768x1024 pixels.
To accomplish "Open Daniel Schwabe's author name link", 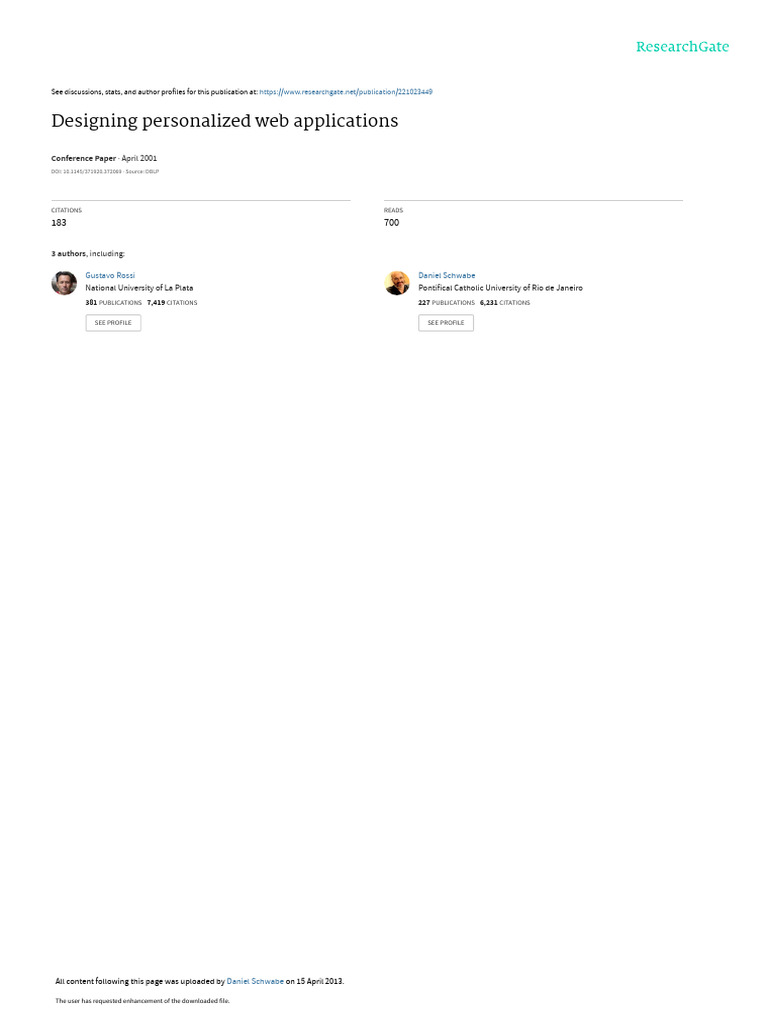I will [x=447, y=276].
